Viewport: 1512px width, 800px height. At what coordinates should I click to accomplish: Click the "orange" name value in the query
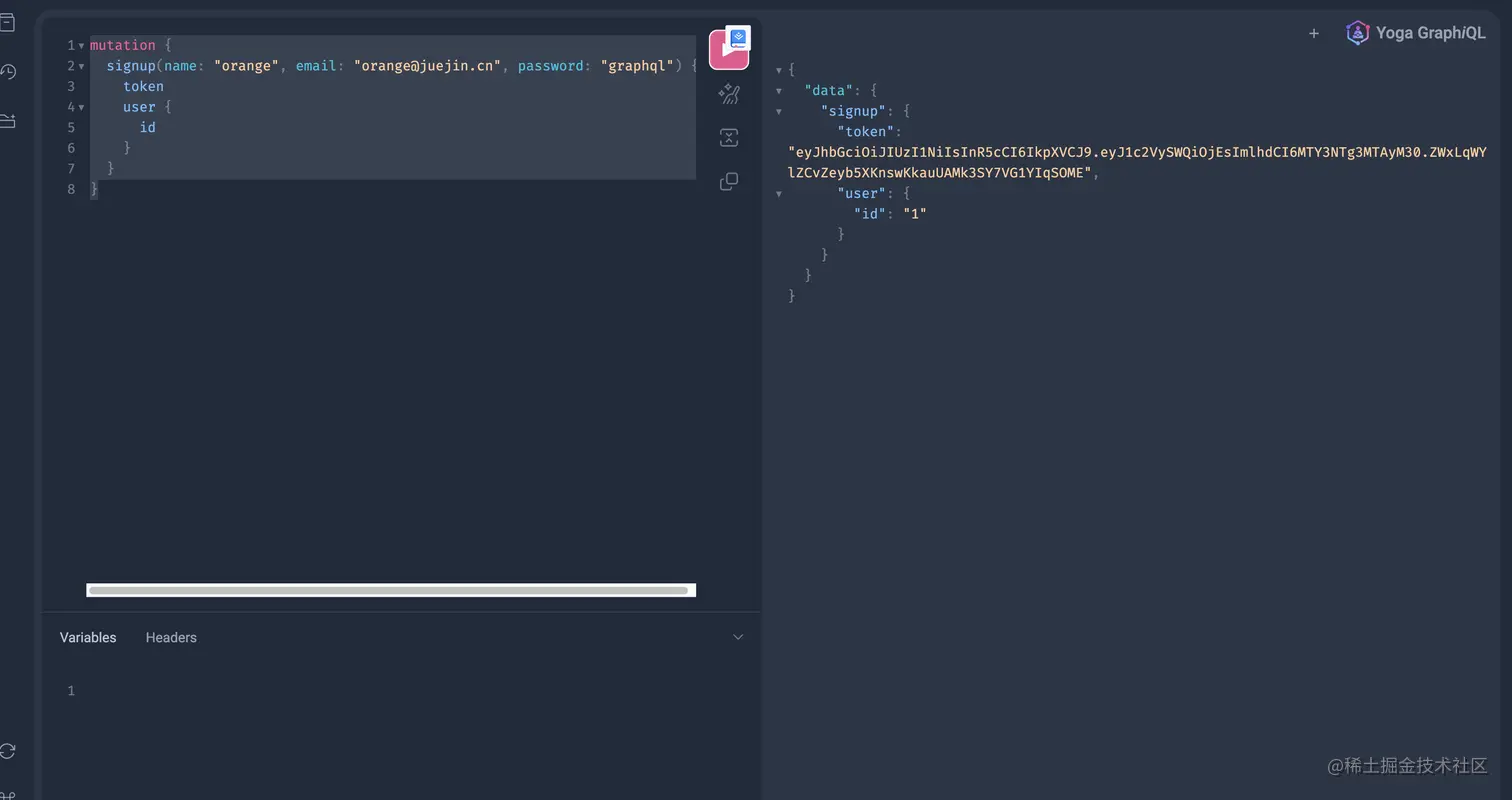246,66
